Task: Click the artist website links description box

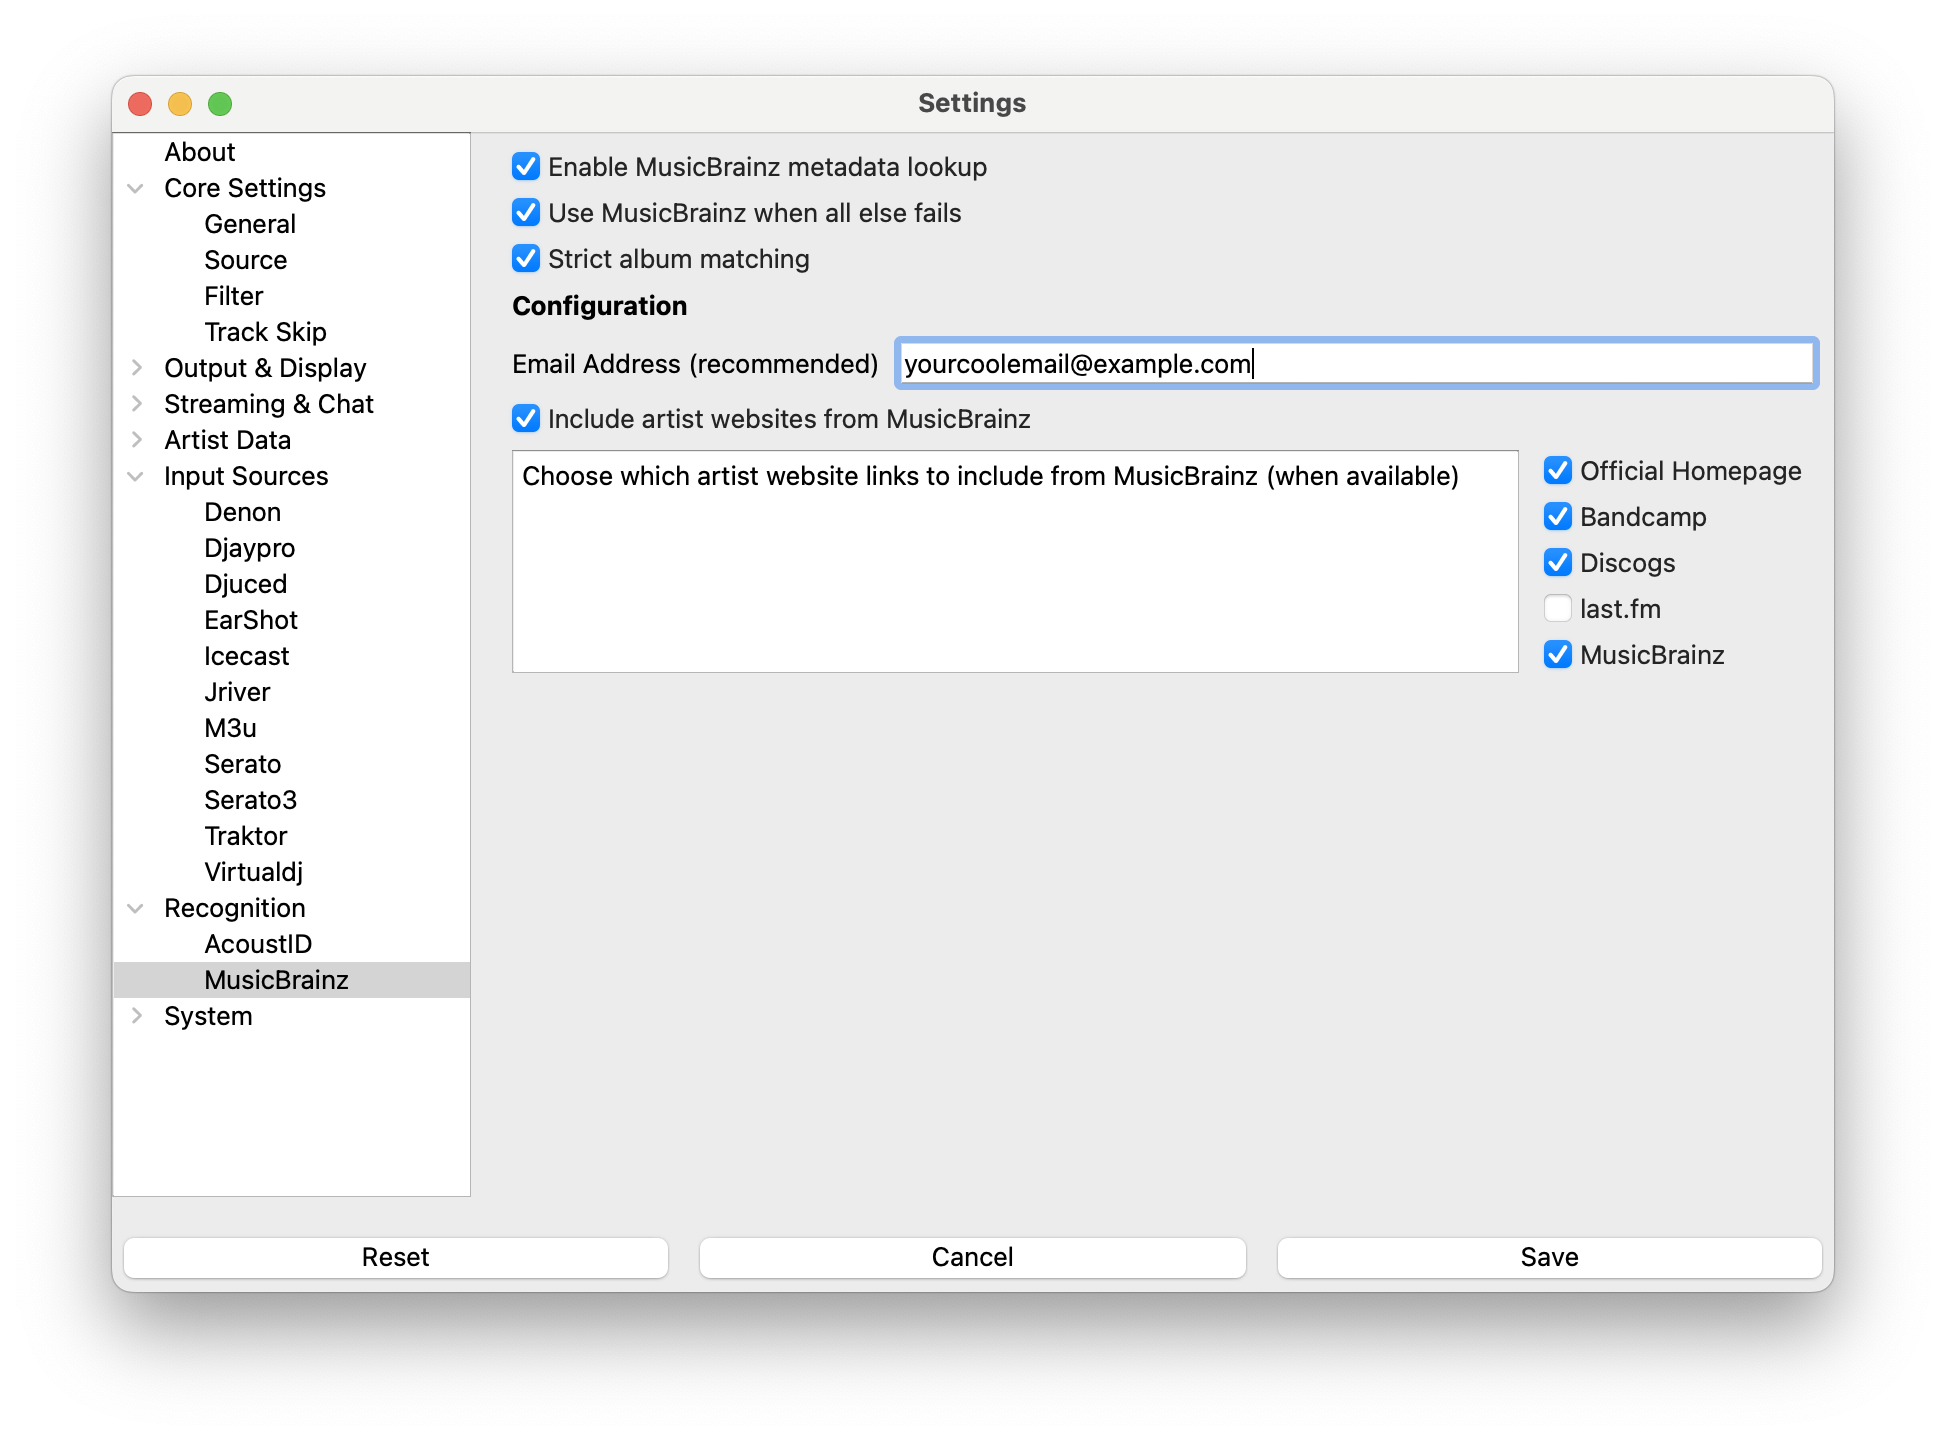Action: pos(1015,561)
